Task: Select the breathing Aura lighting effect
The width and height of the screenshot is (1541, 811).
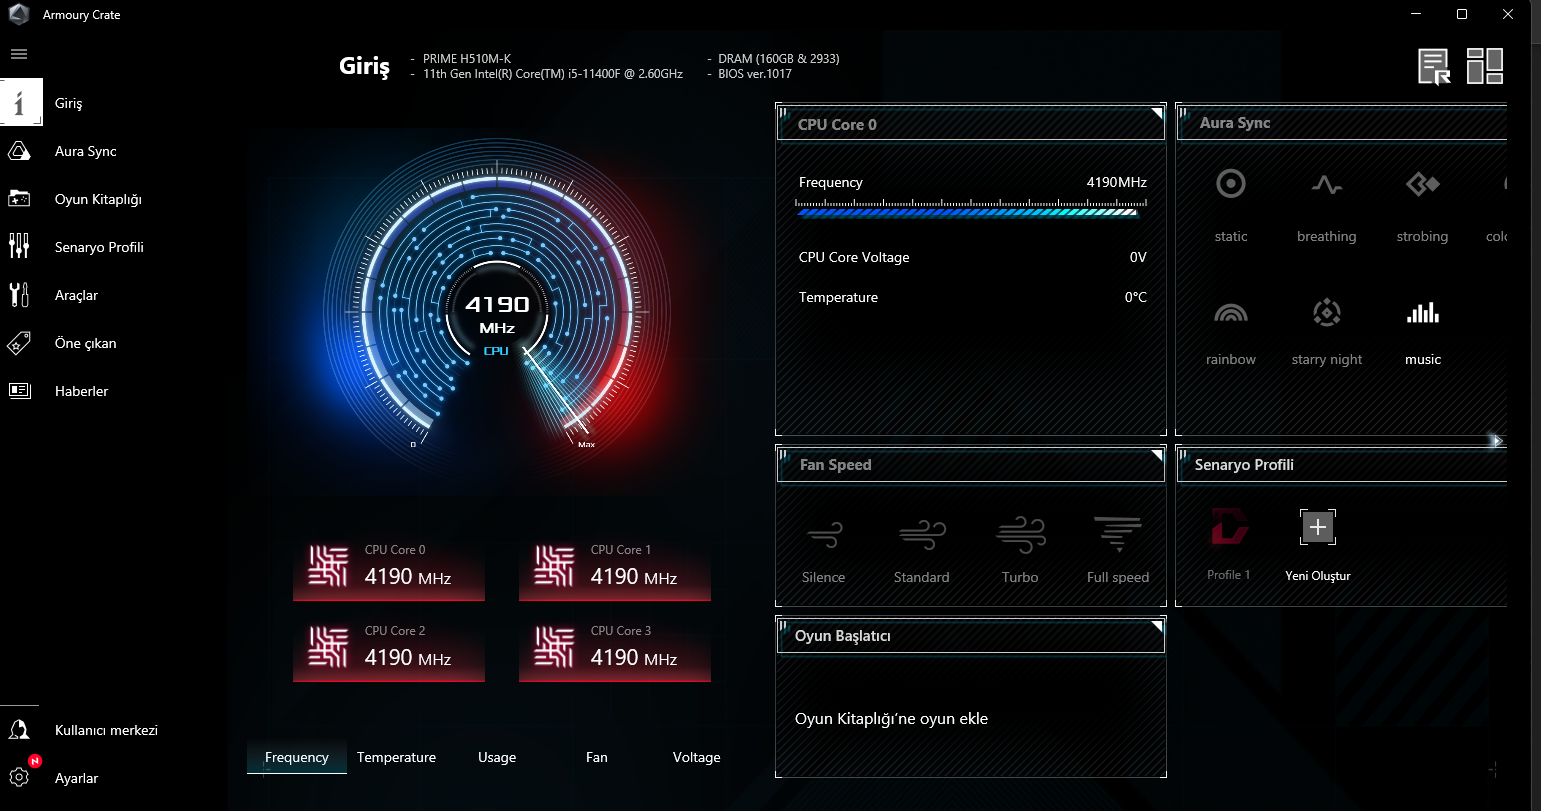Action: (x=1327, y=205)
